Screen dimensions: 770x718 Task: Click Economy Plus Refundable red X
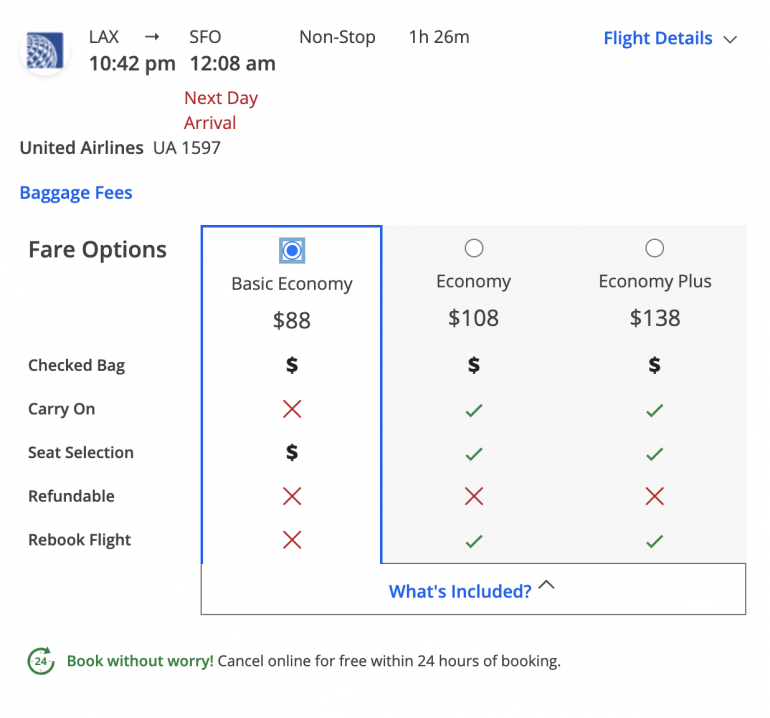coord(654,496)
